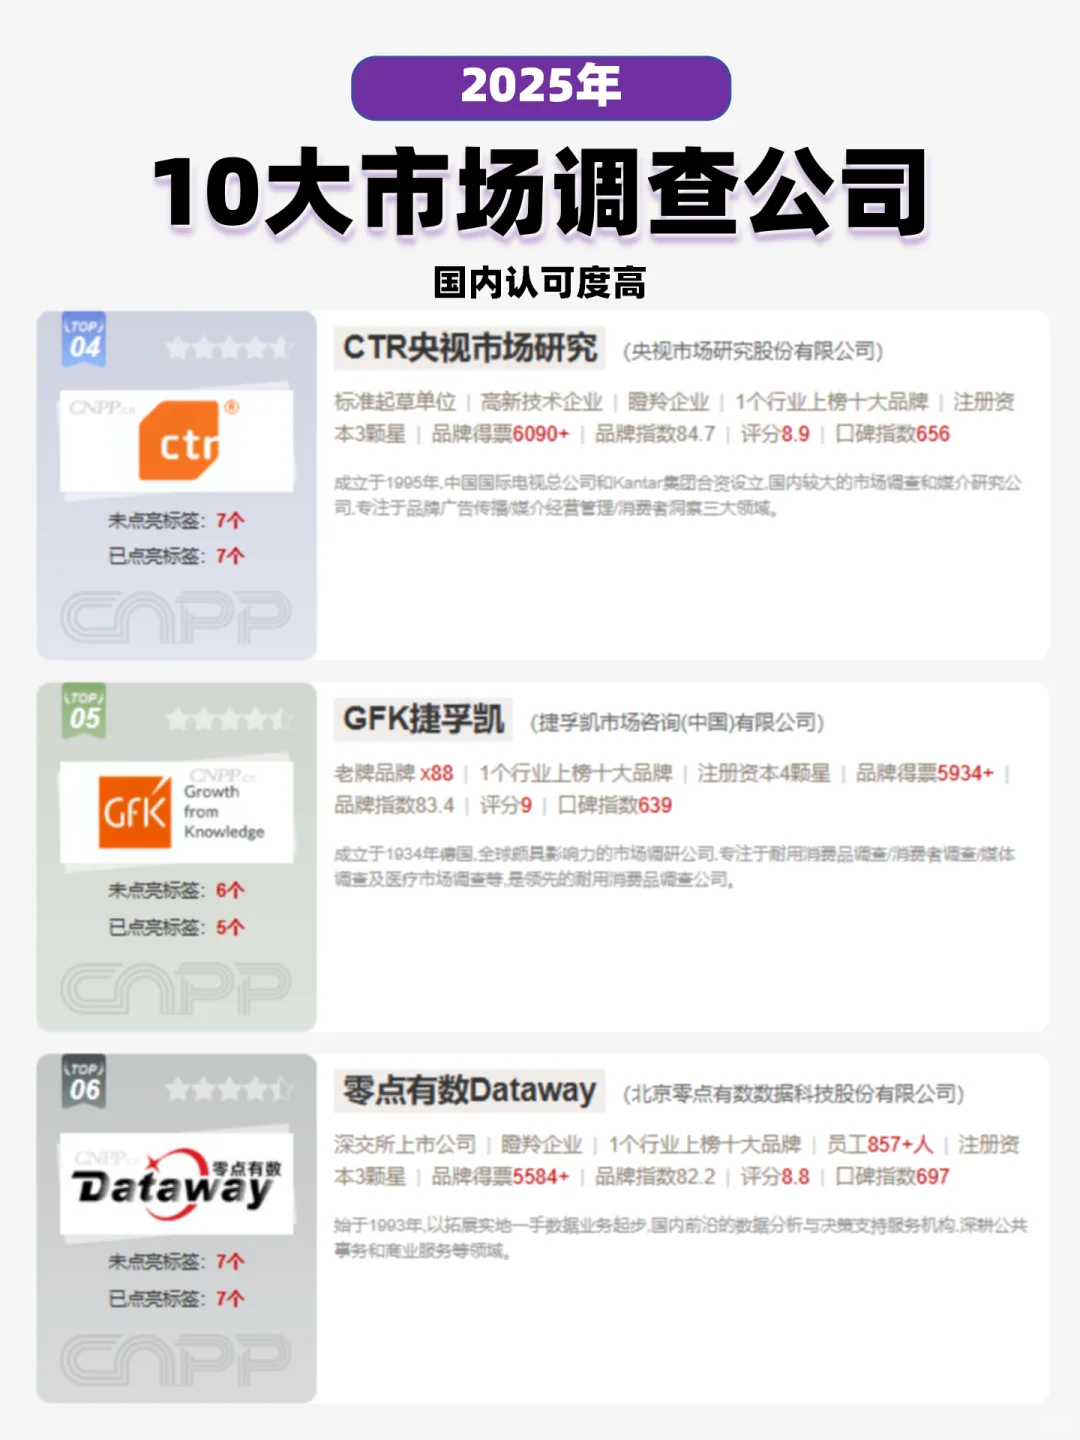
Task: Click 评分9 score
Action: 506,805
